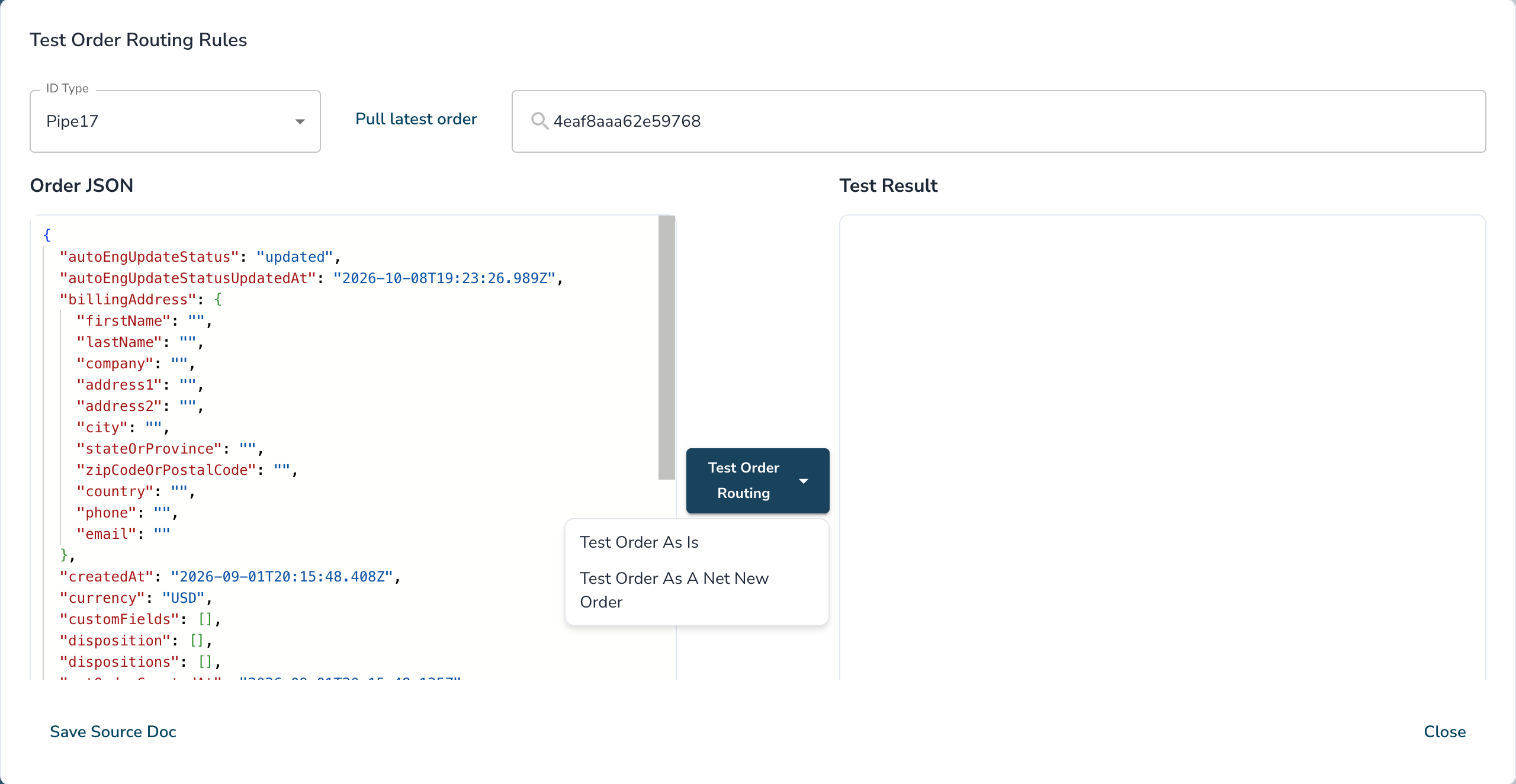
Task: Click Save Source Doc
Action: point(113,732)
